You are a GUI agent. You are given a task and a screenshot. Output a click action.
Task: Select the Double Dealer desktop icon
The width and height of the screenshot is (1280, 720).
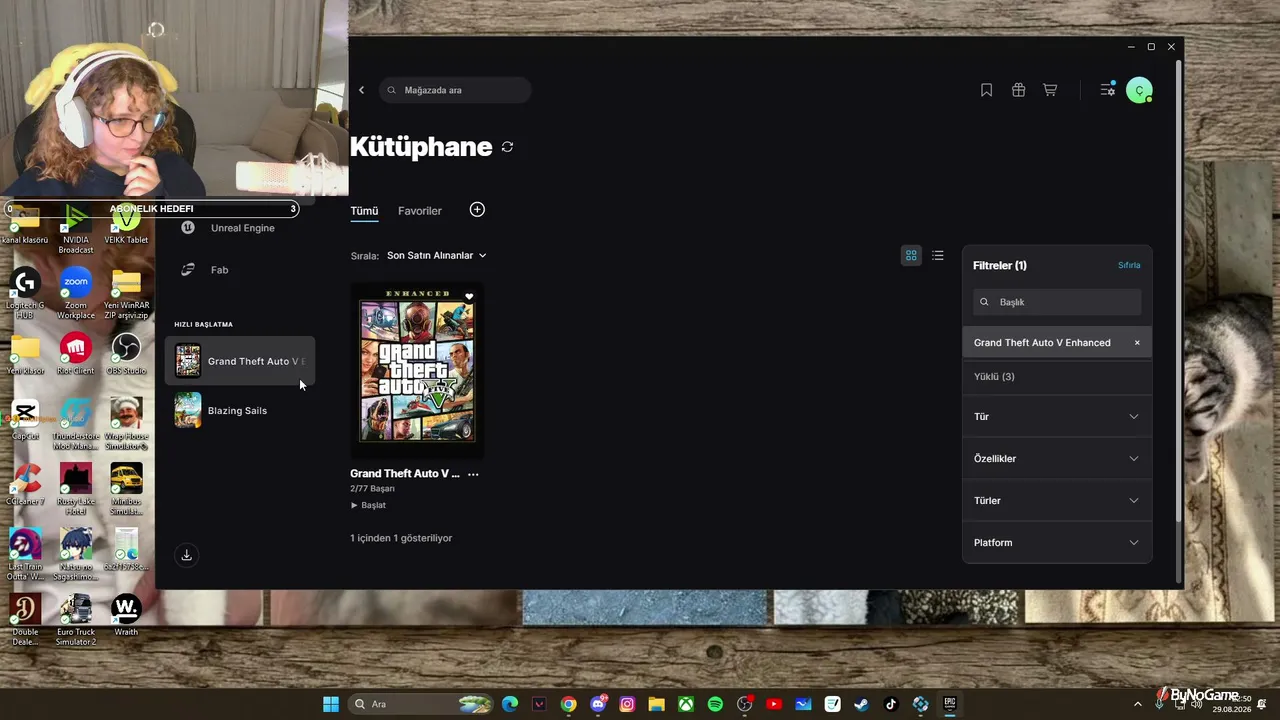(x=25, y=620)
